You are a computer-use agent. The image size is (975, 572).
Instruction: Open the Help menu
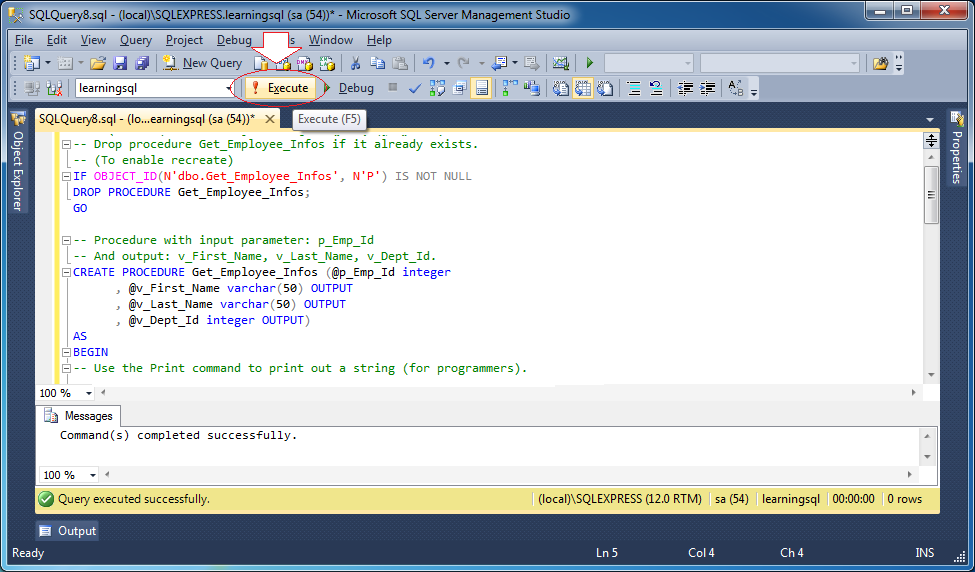(379, 40)
